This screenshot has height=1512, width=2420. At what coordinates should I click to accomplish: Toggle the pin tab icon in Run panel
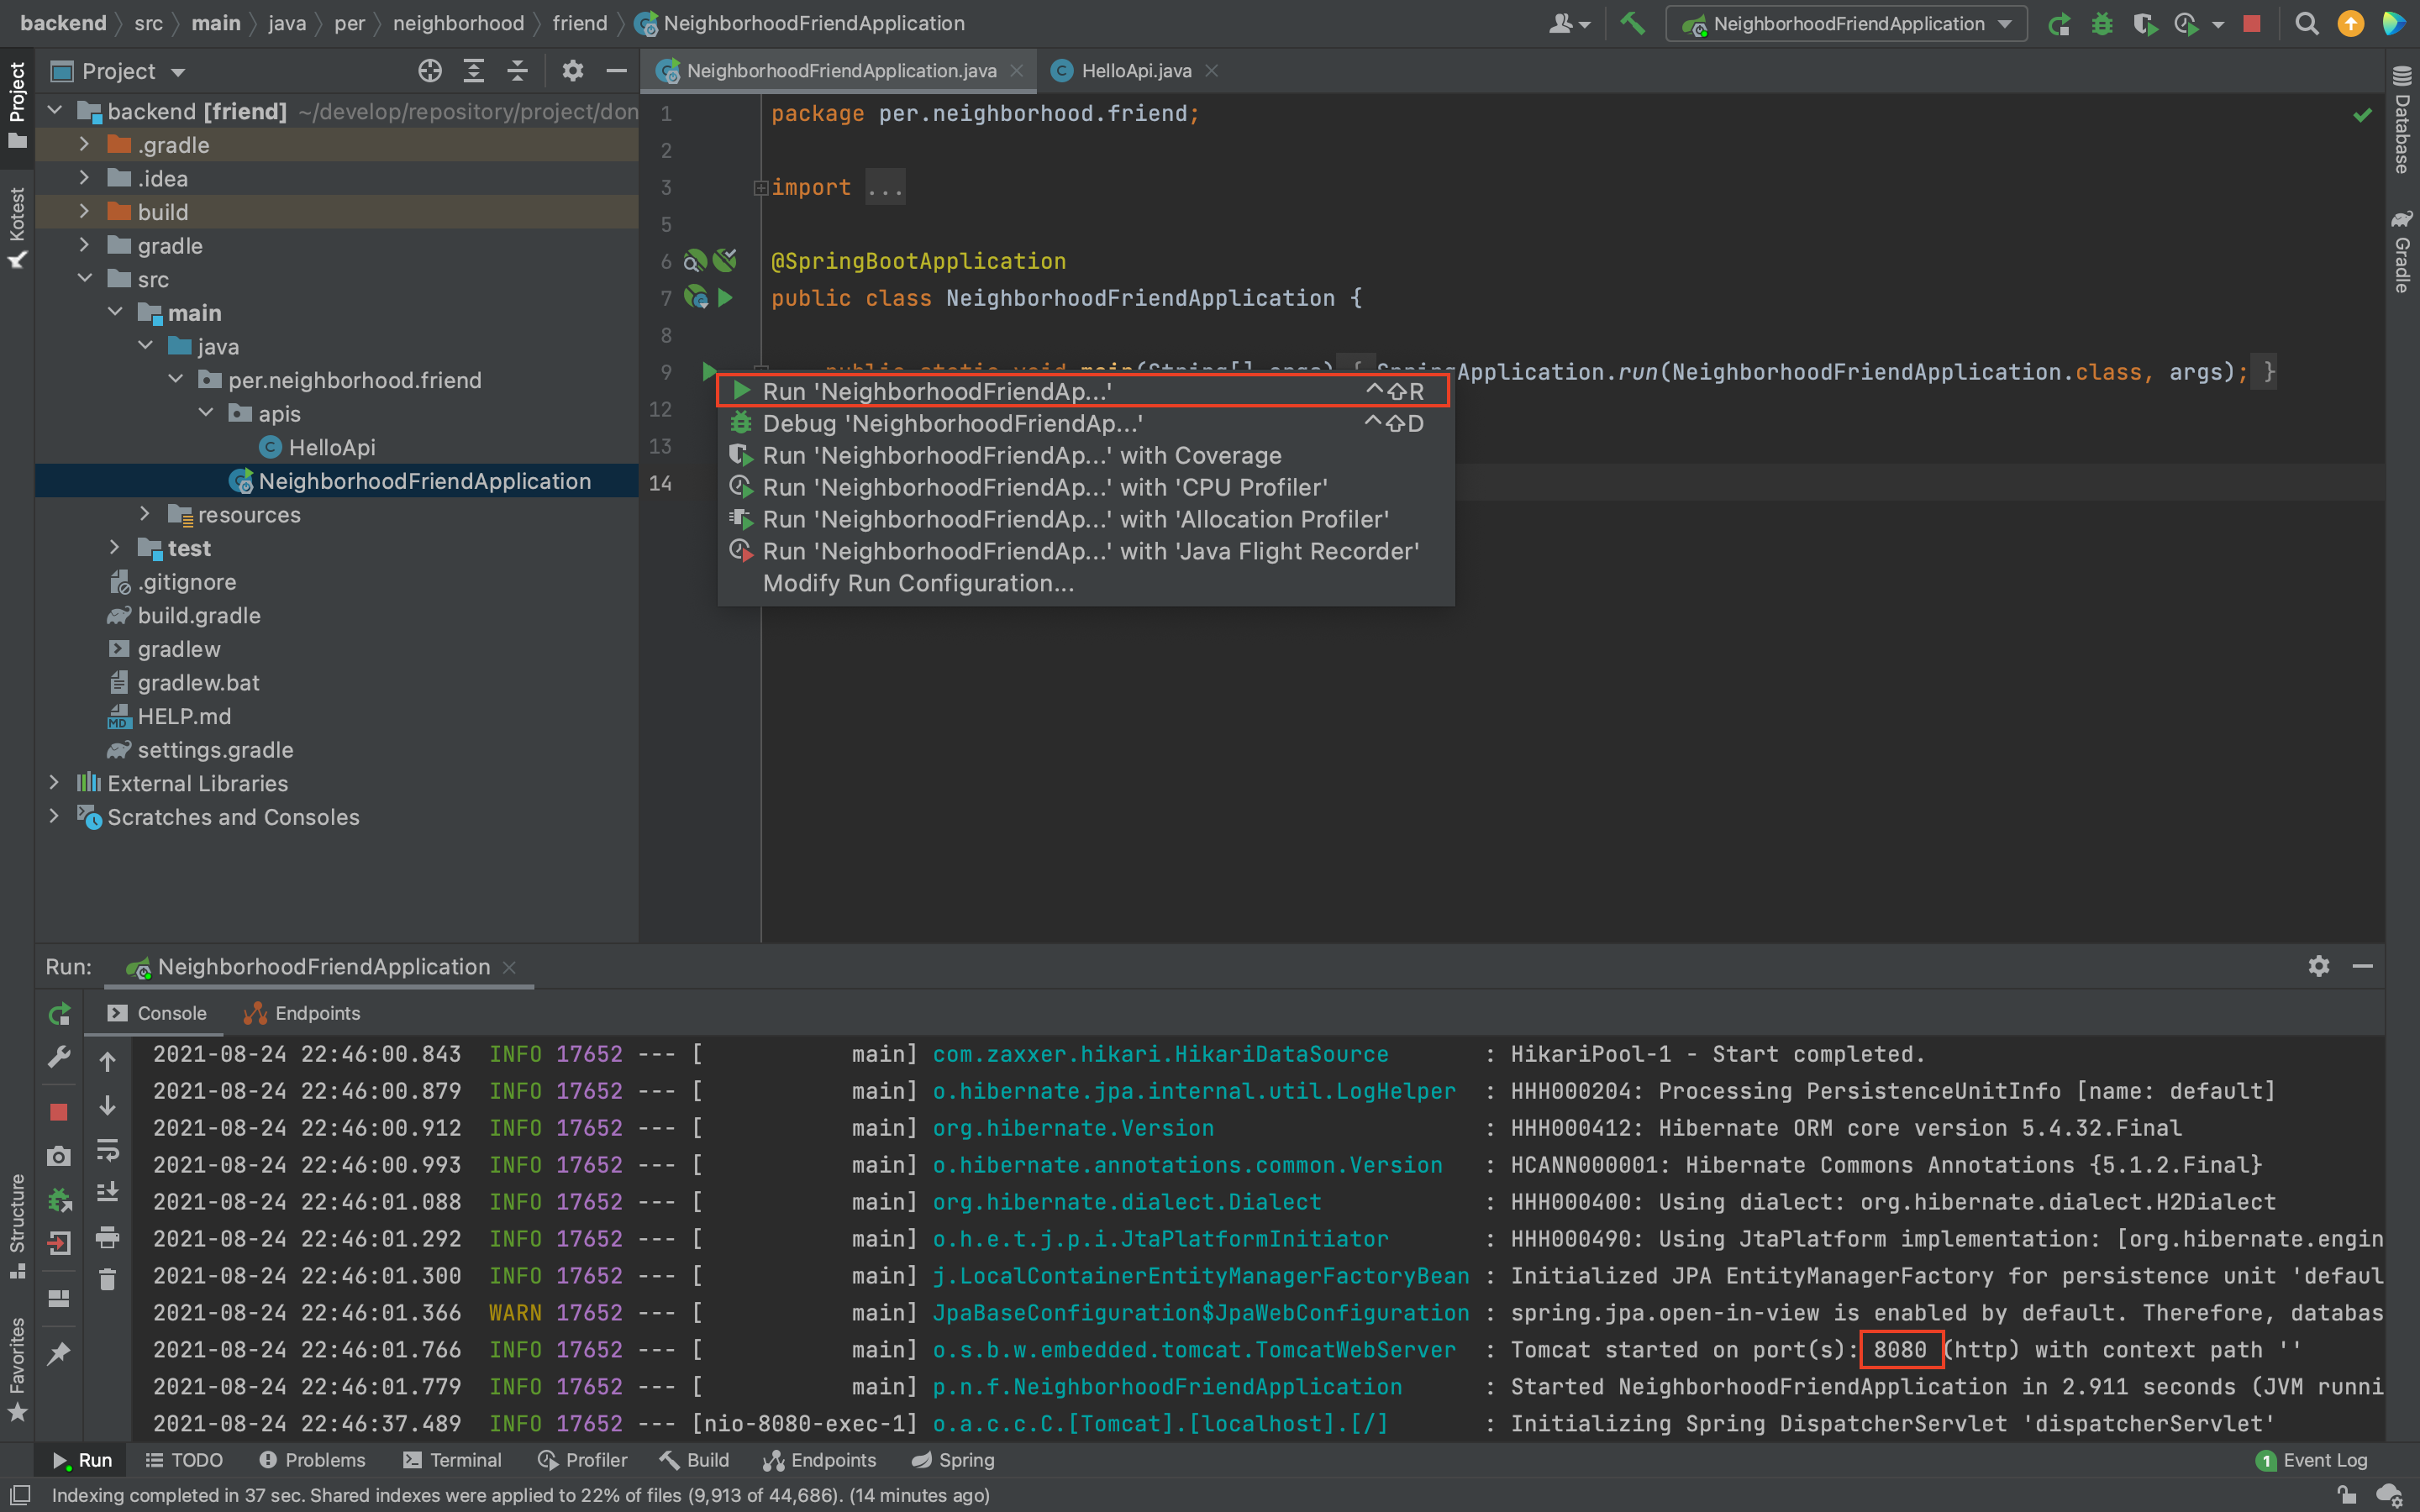pyautogui.click(x=59, y=1353)
